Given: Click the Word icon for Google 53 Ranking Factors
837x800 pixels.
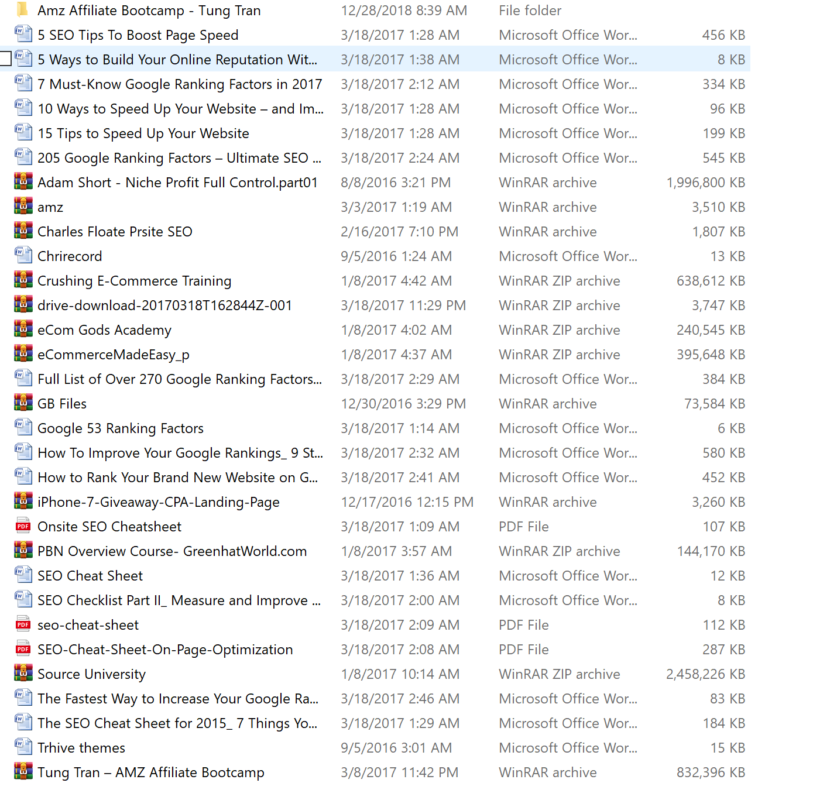Looking at the screenshot, I should click(23, 427).
